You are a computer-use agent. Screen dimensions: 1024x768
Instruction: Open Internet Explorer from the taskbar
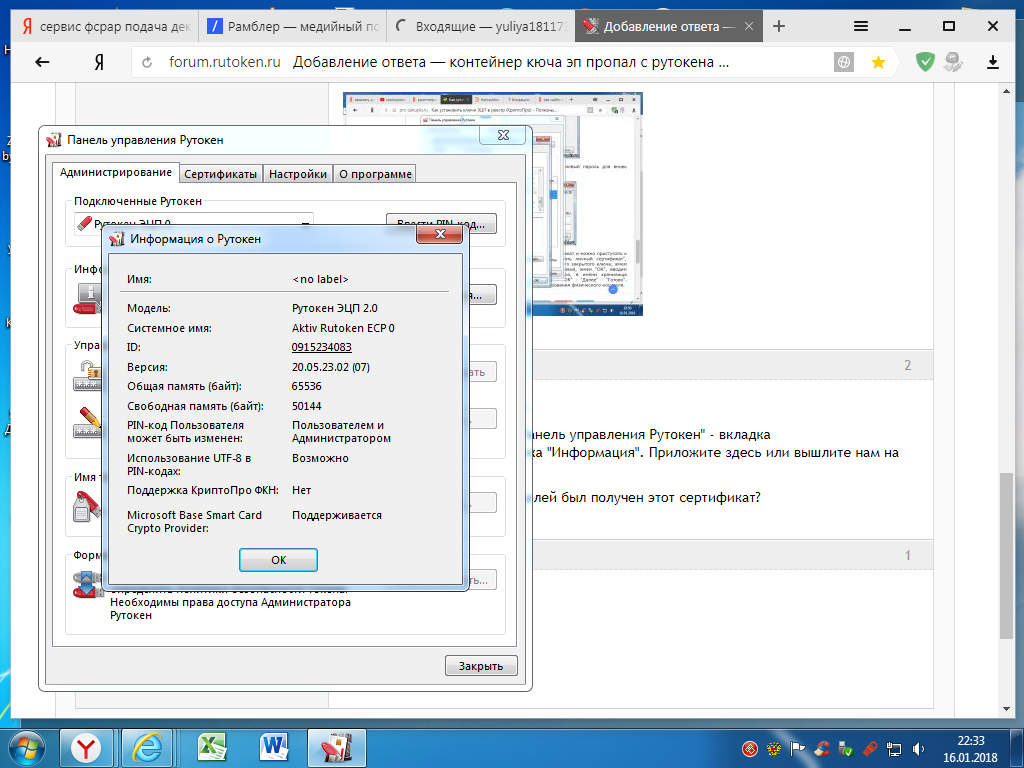pyautogui.click(x=150, y=746)
